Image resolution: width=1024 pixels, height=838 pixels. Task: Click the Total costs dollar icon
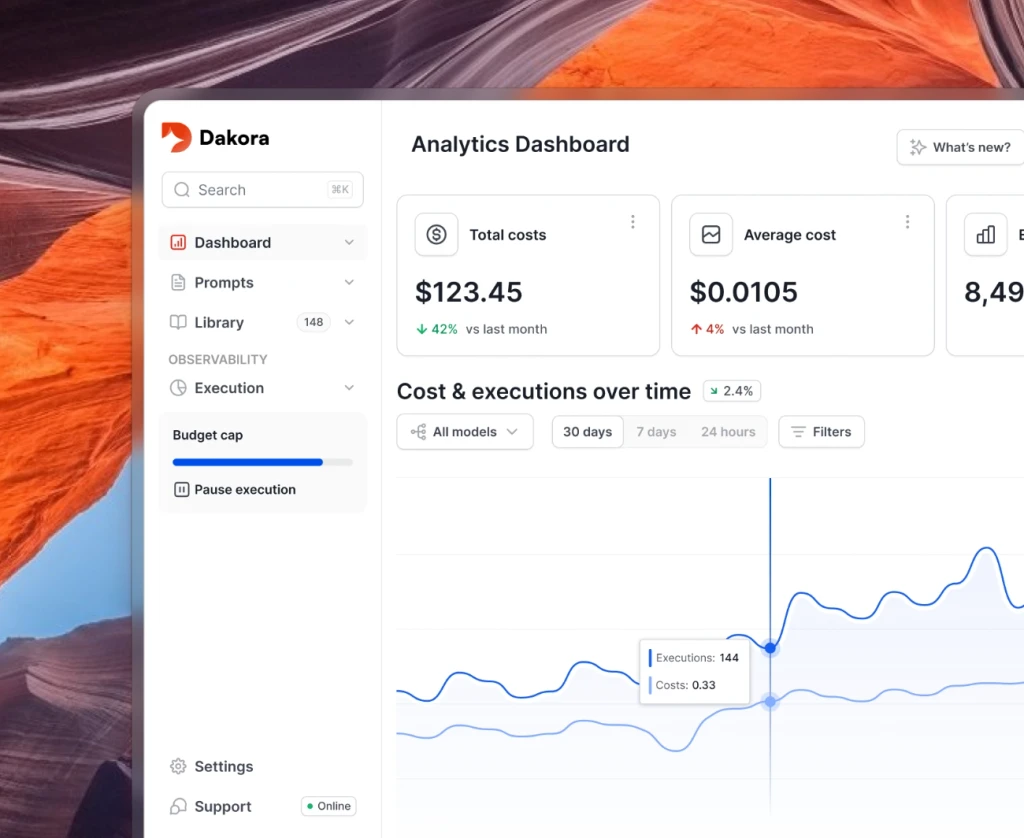pos(436,234)
